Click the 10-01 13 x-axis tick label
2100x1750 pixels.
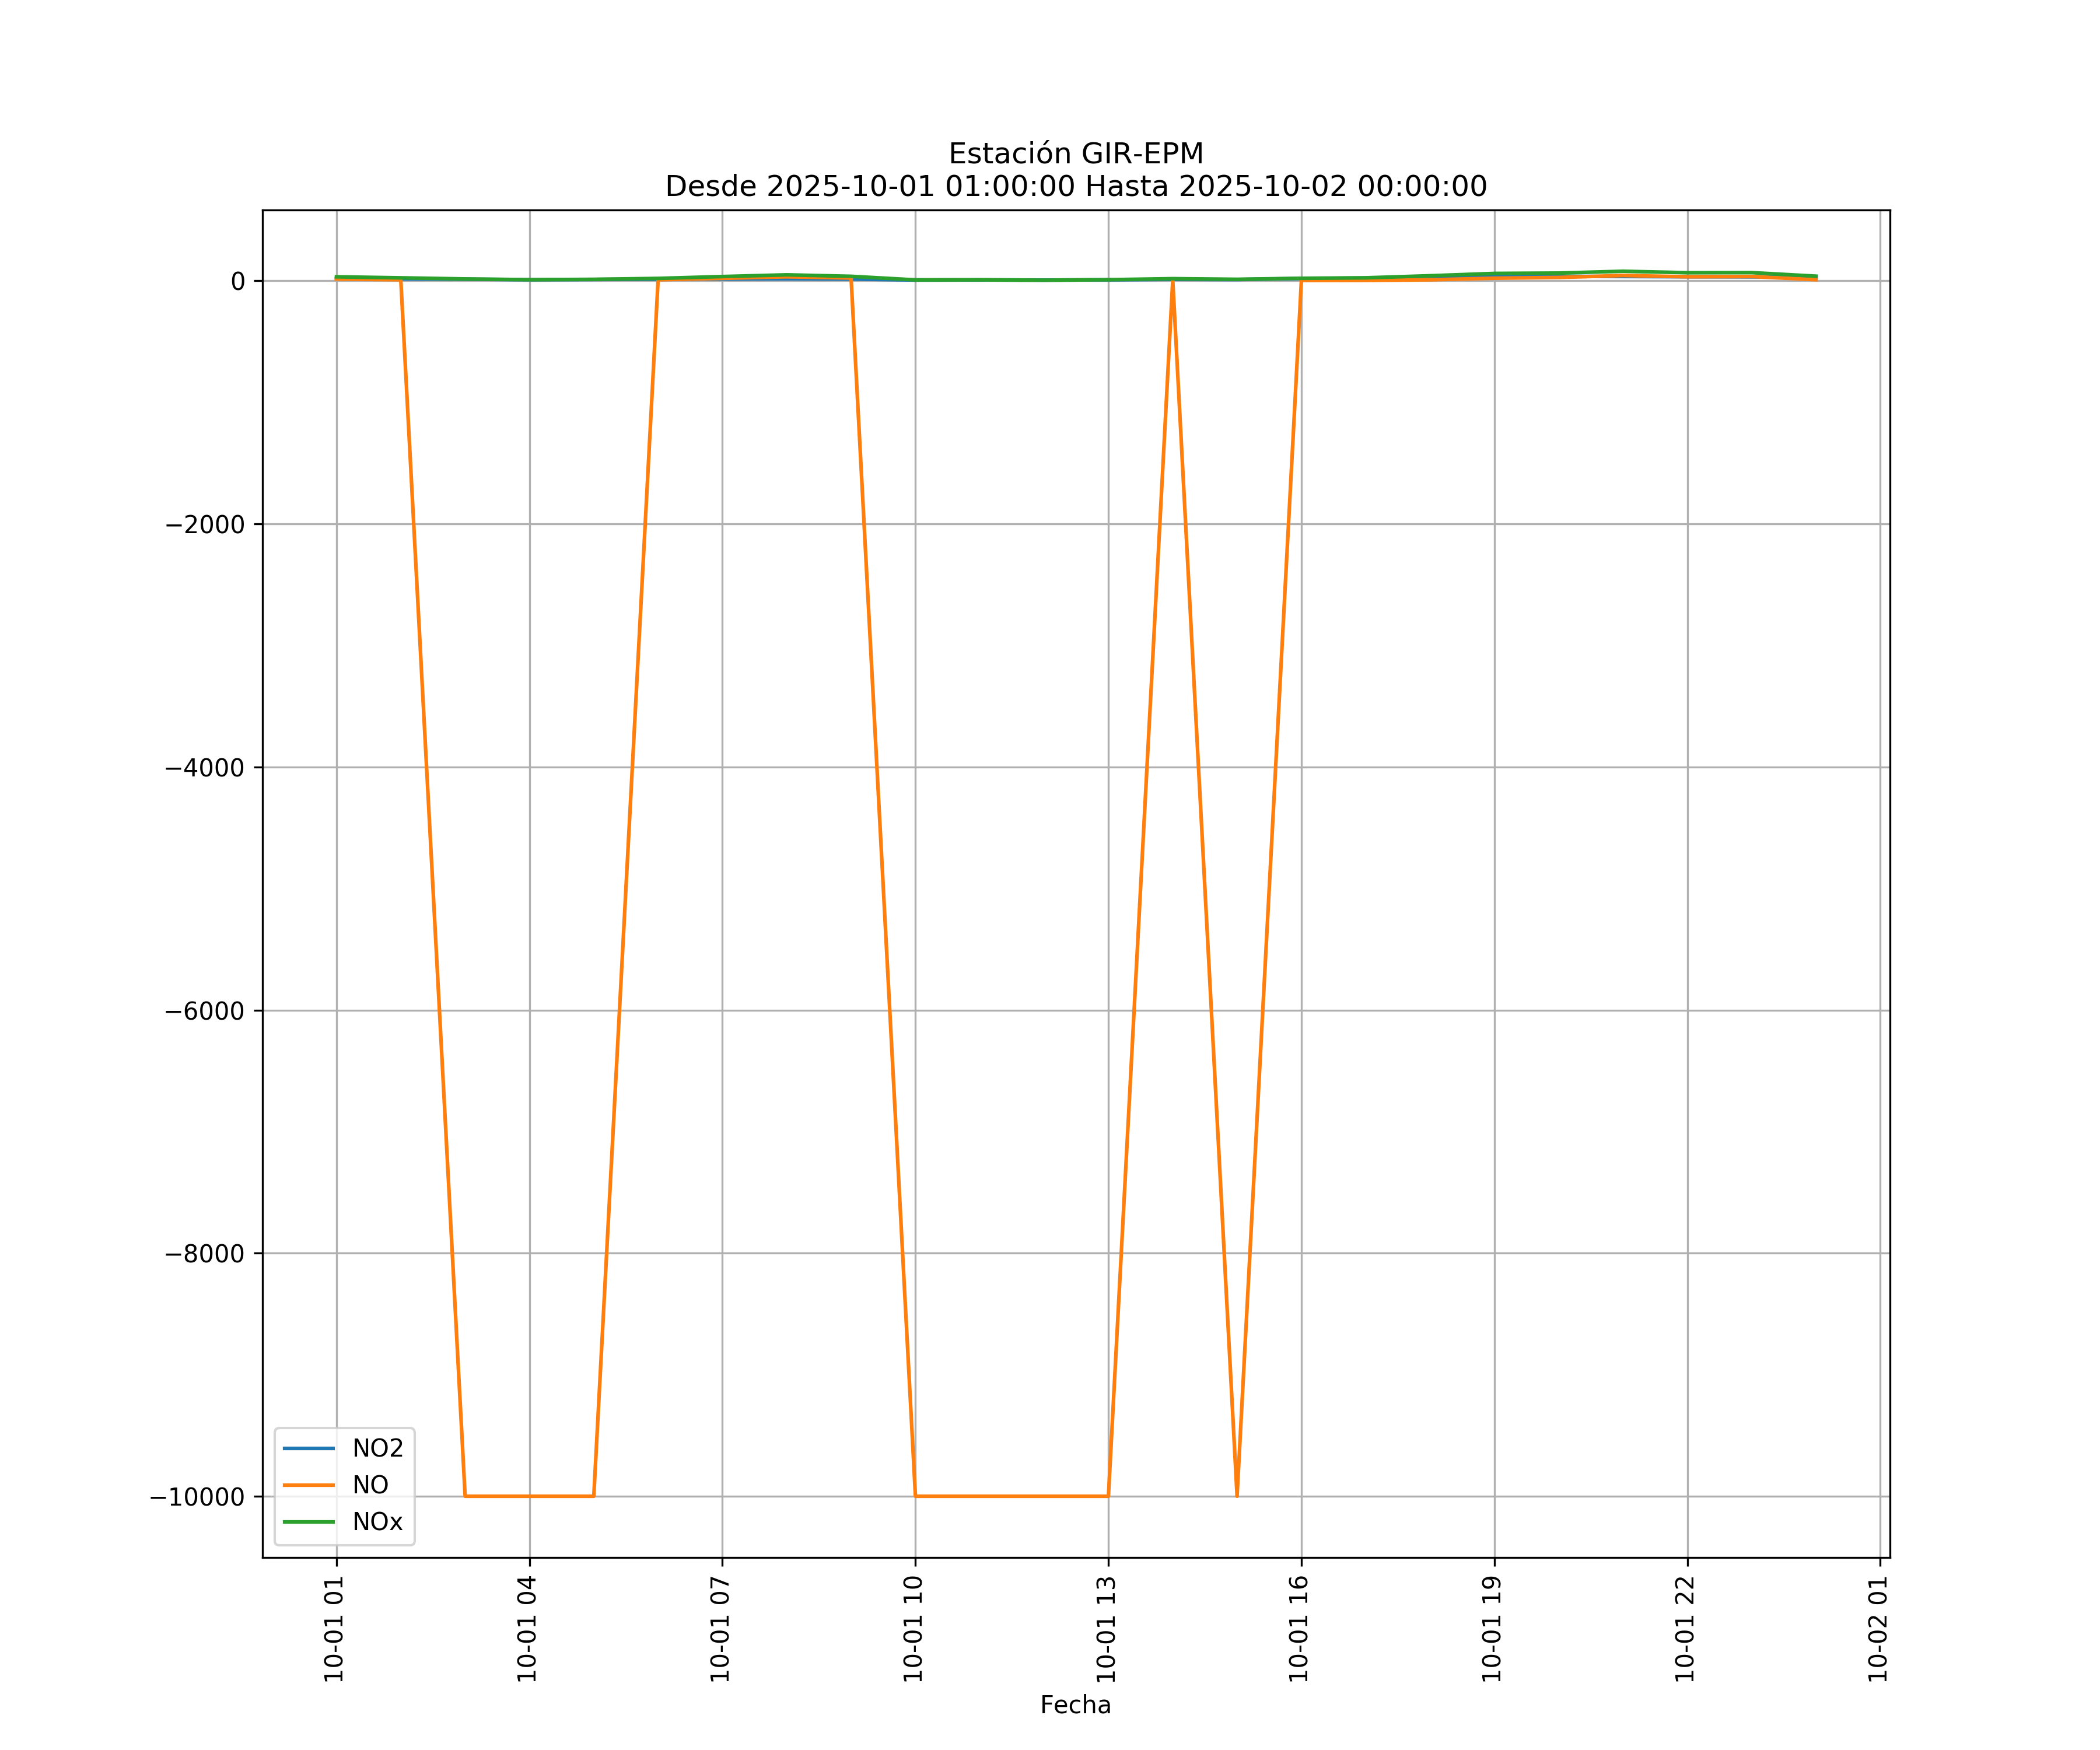(1106, 1628)
